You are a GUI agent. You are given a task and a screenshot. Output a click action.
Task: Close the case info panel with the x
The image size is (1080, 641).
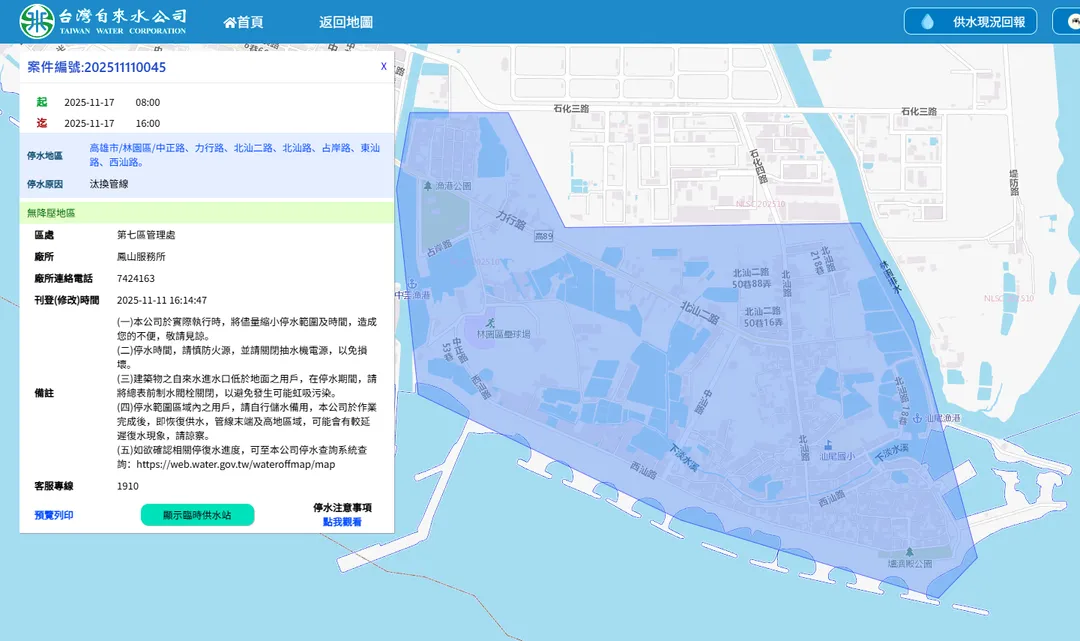(384, 66)
